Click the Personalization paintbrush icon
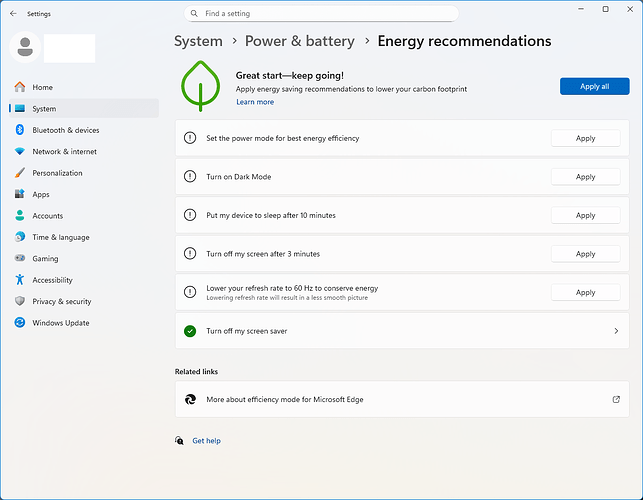This screenshot has width=643, height=500. [20, 173]
